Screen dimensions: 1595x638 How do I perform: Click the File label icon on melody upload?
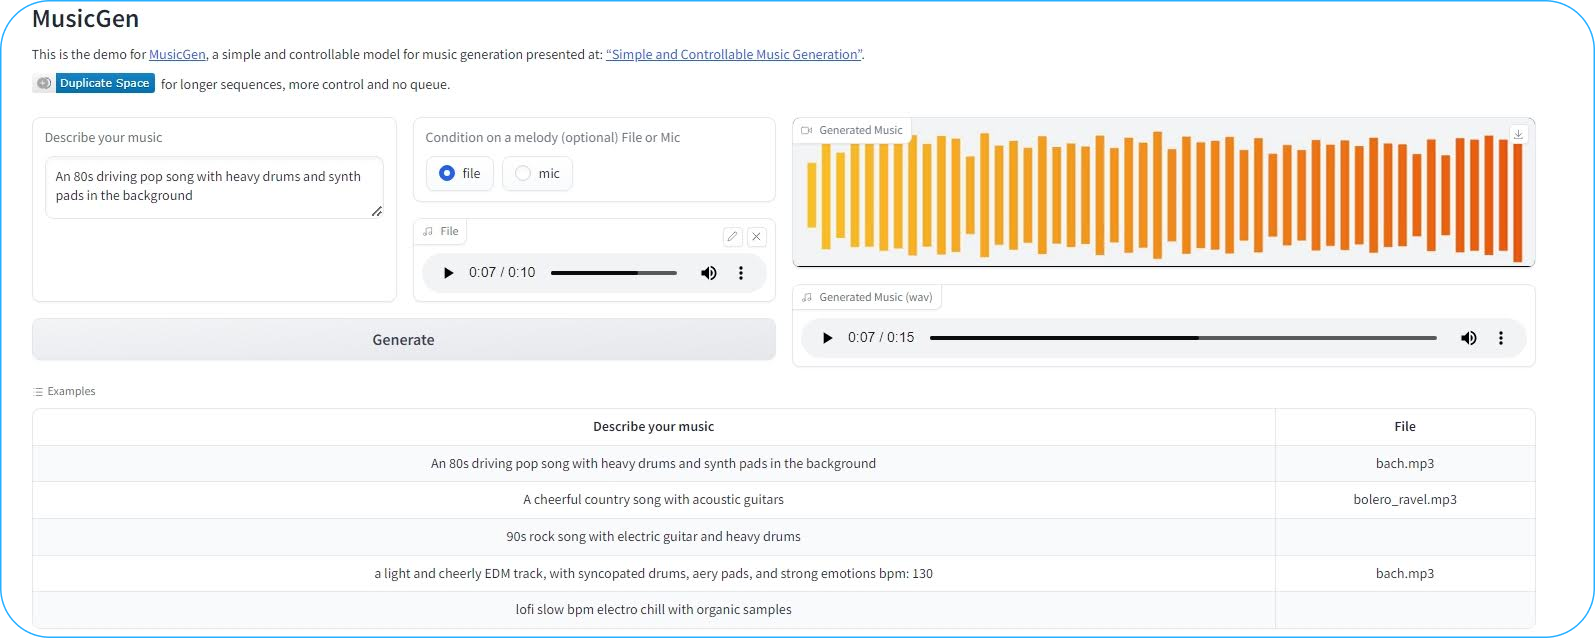(428, 231)
